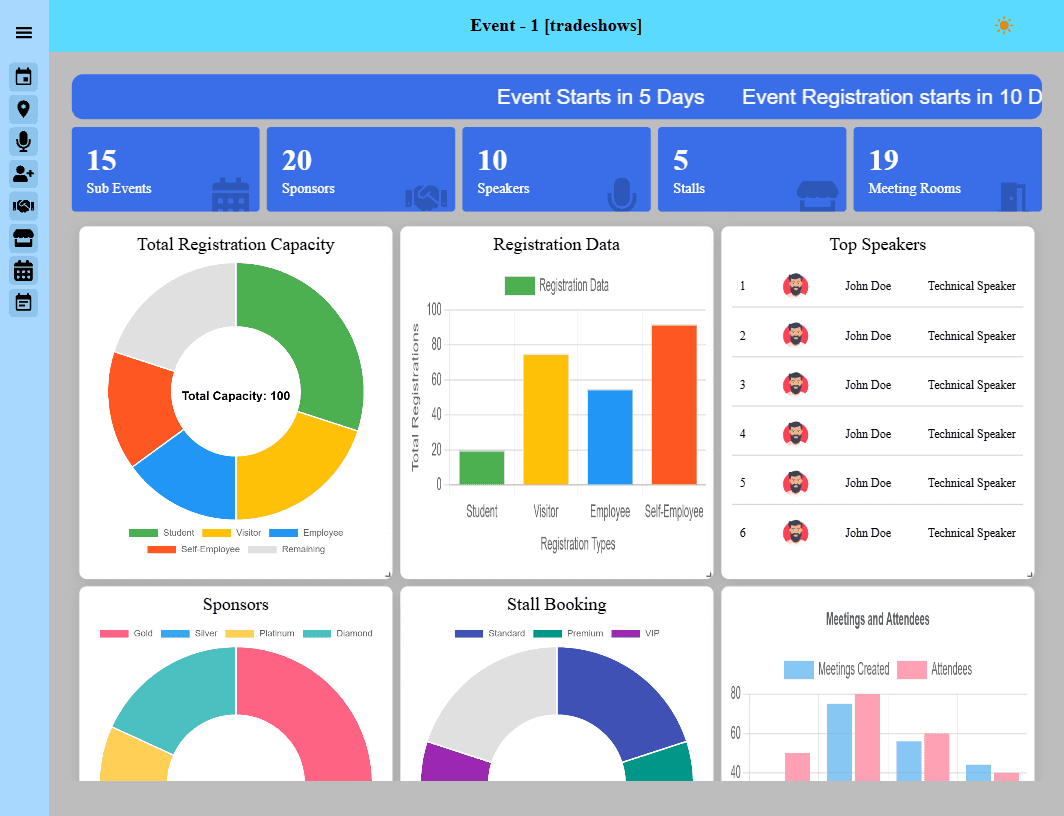The width and height of the screenshot is (1064, 816).
Task: Select the location pin sidebar icon
Action: click(x=24, y=109)
